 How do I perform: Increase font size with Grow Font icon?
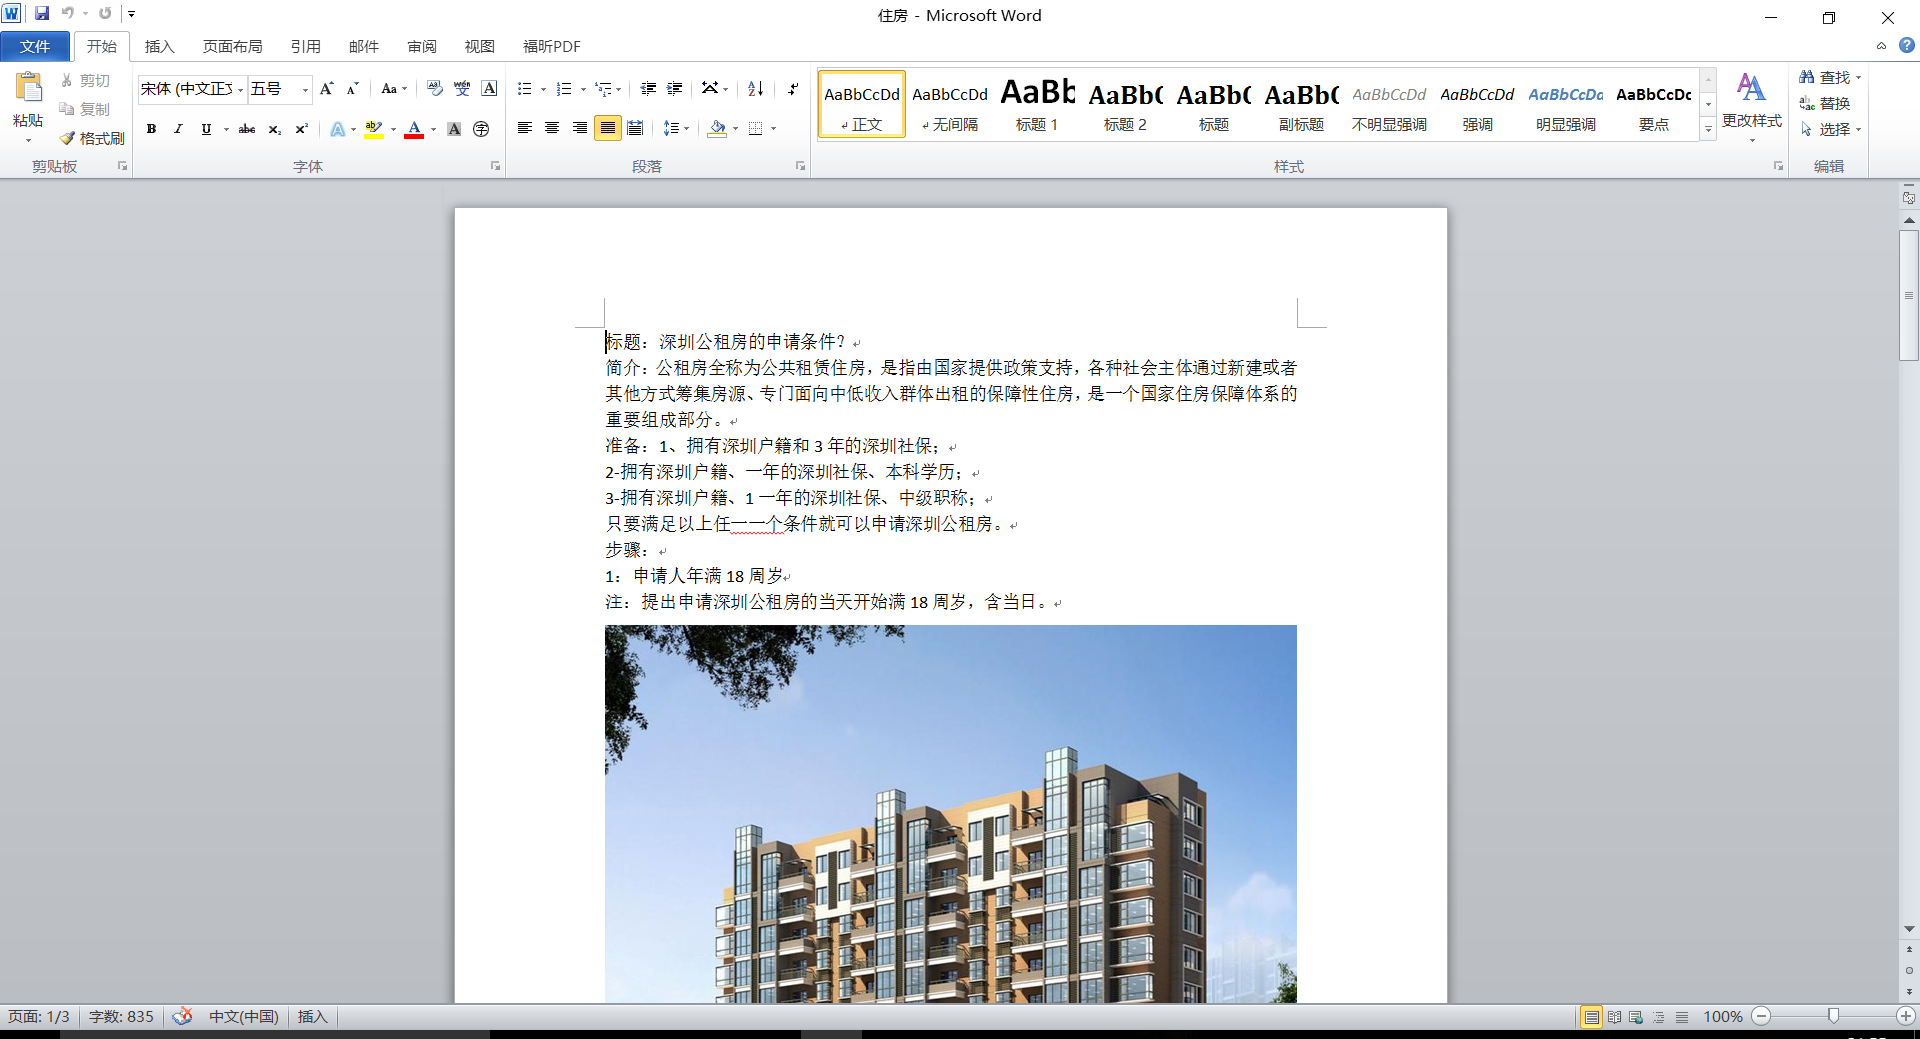point(326,89)
